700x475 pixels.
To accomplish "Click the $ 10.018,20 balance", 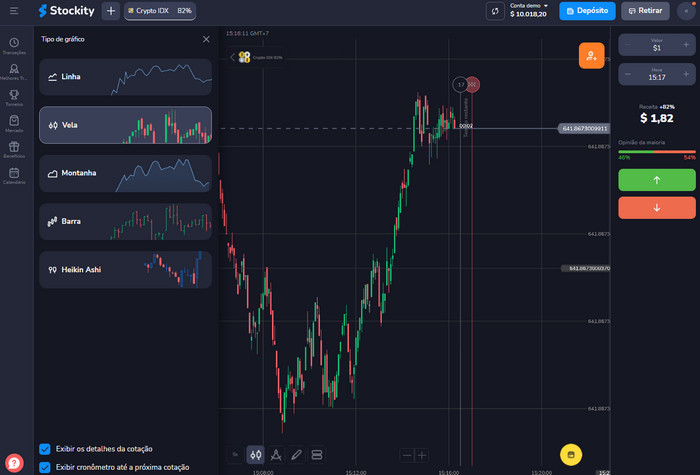I will [x=528, y=14].
